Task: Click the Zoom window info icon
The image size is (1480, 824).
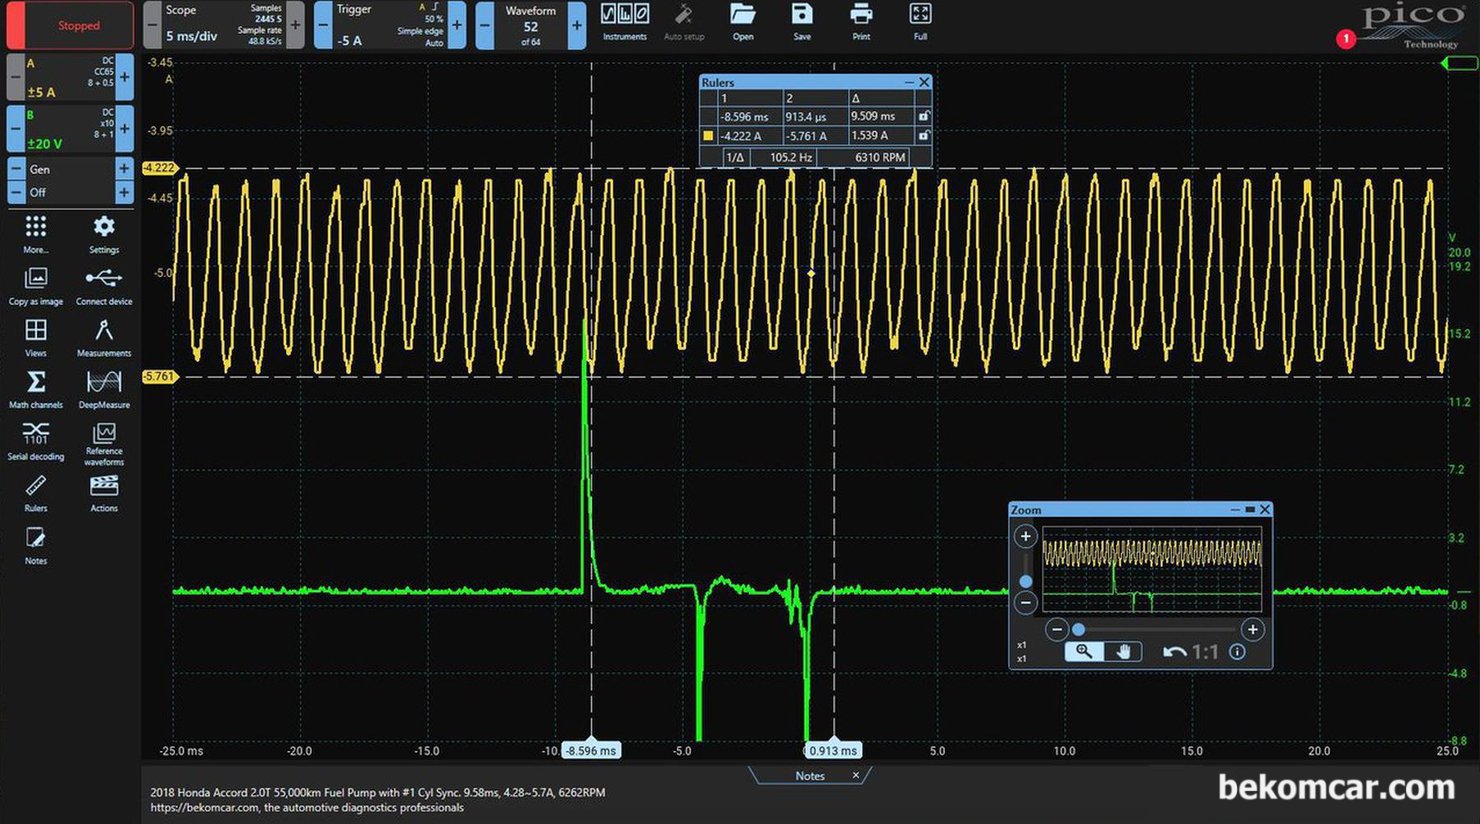Action: [x=1237, y=652]
